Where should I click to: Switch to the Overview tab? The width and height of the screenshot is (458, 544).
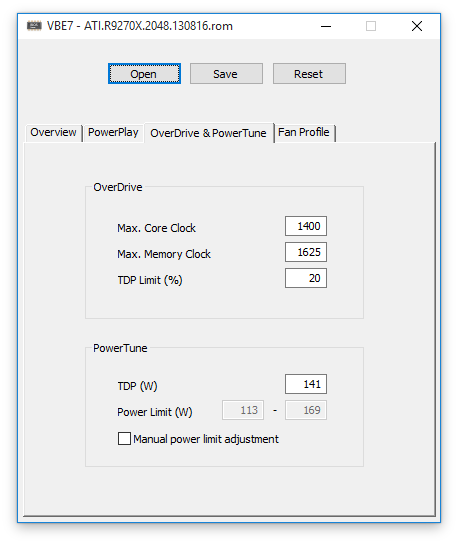(53, 133)
